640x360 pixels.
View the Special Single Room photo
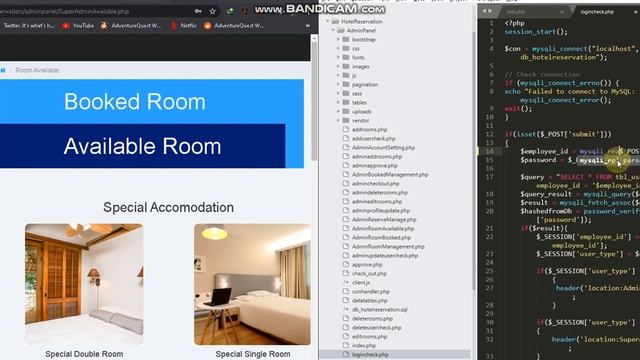point(252,284)
